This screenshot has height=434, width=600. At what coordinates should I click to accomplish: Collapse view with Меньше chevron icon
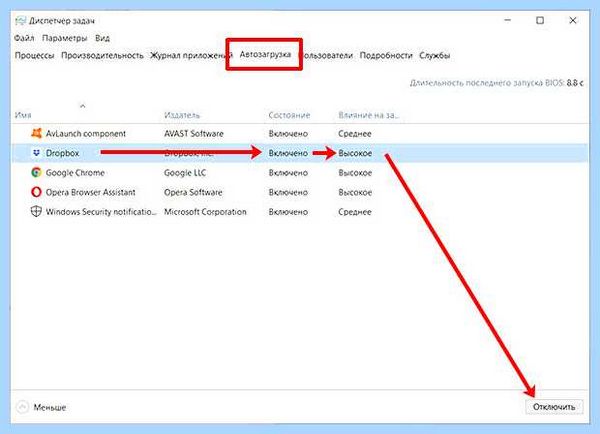point(22,407)
